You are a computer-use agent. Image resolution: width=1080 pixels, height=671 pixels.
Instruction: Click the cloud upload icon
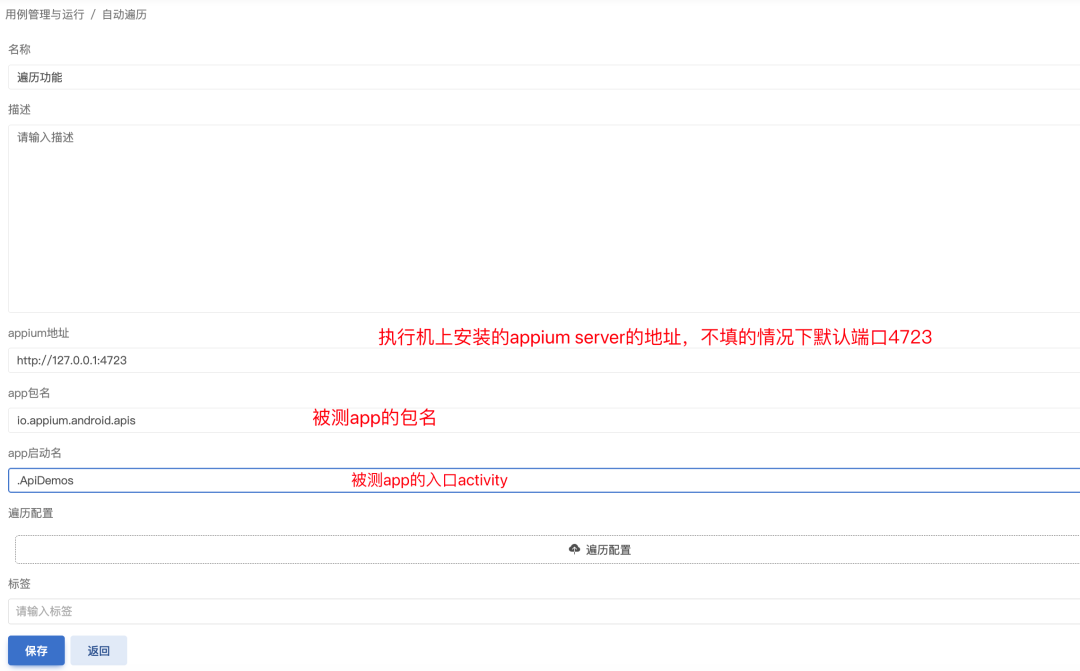click(574, 549)
